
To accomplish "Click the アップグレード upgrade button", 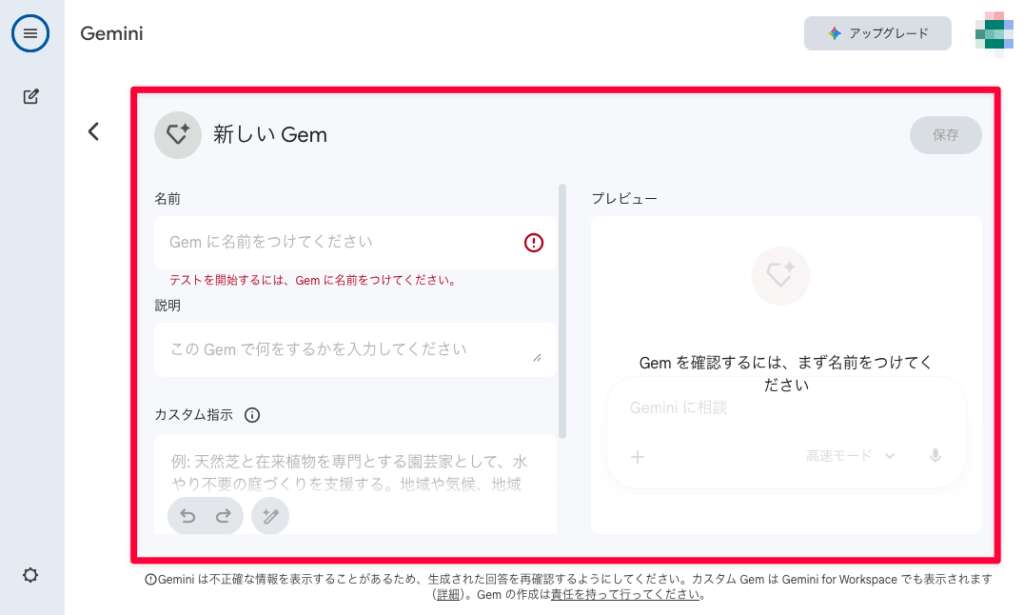I will [x=877, y=33].
